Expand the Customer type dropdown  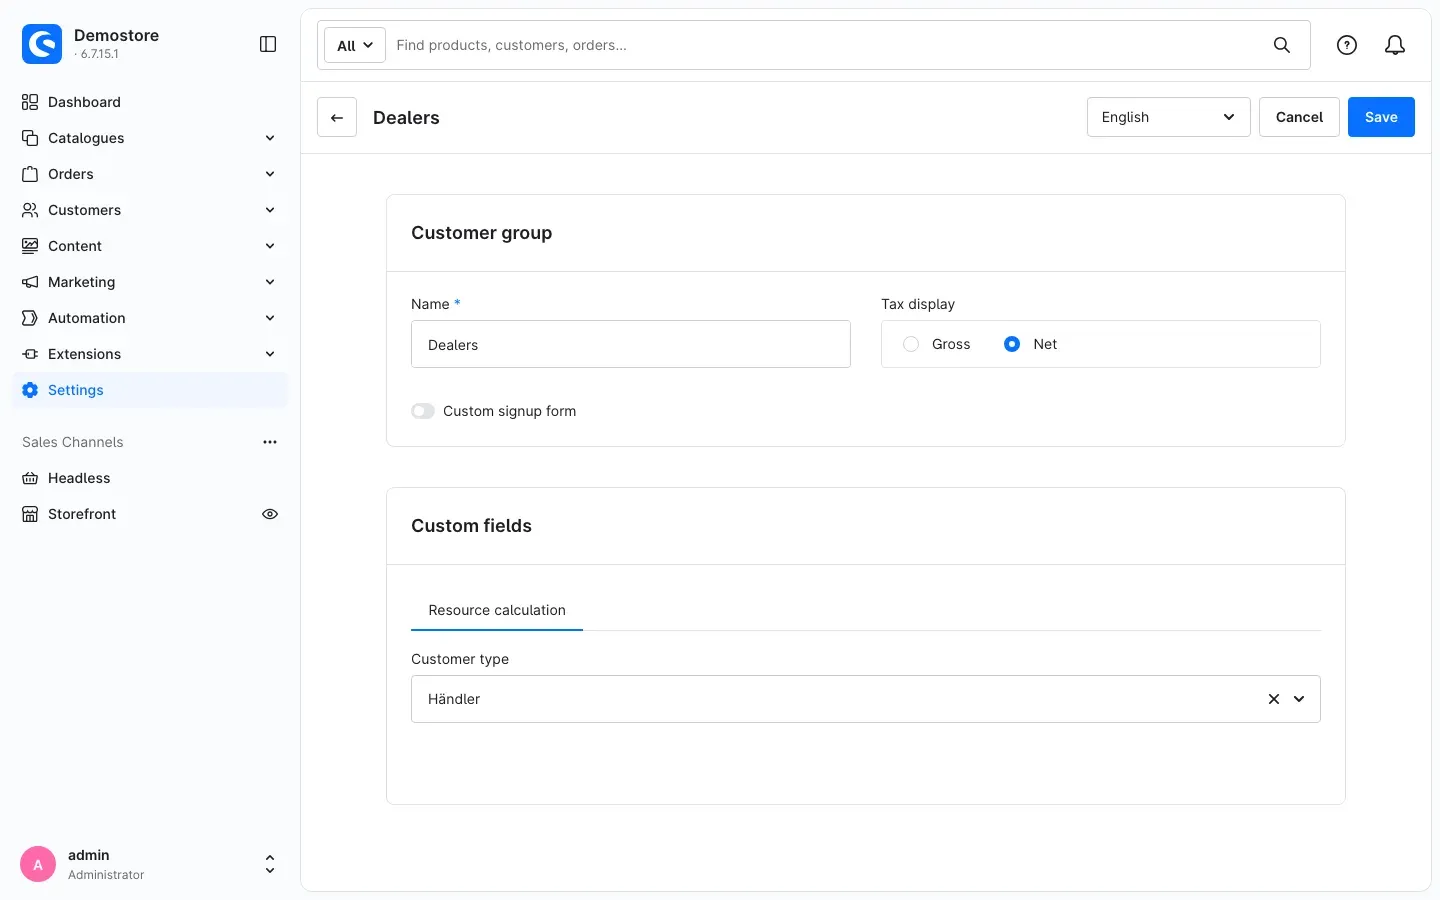tap(1299, 699)
